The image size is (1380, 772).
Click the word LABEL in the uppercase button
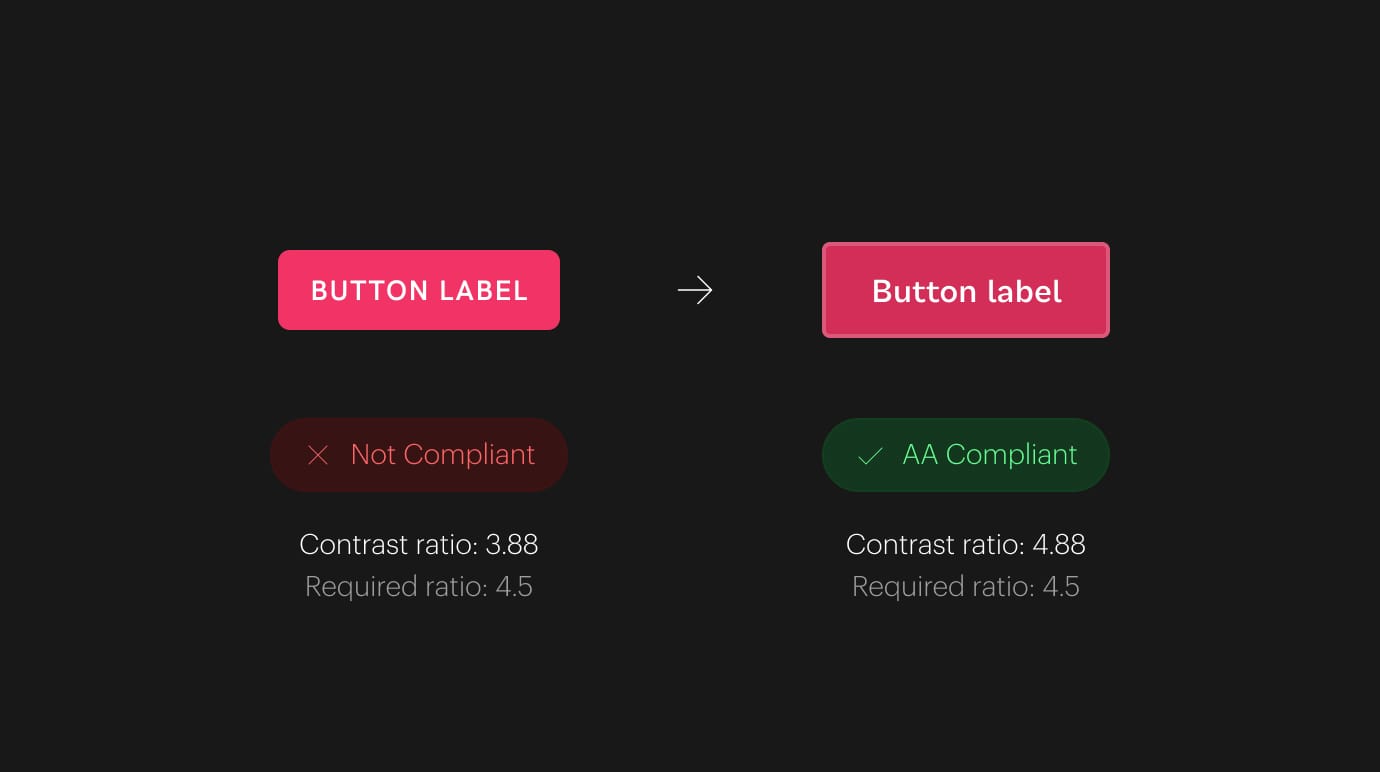(x=483, y=291)
